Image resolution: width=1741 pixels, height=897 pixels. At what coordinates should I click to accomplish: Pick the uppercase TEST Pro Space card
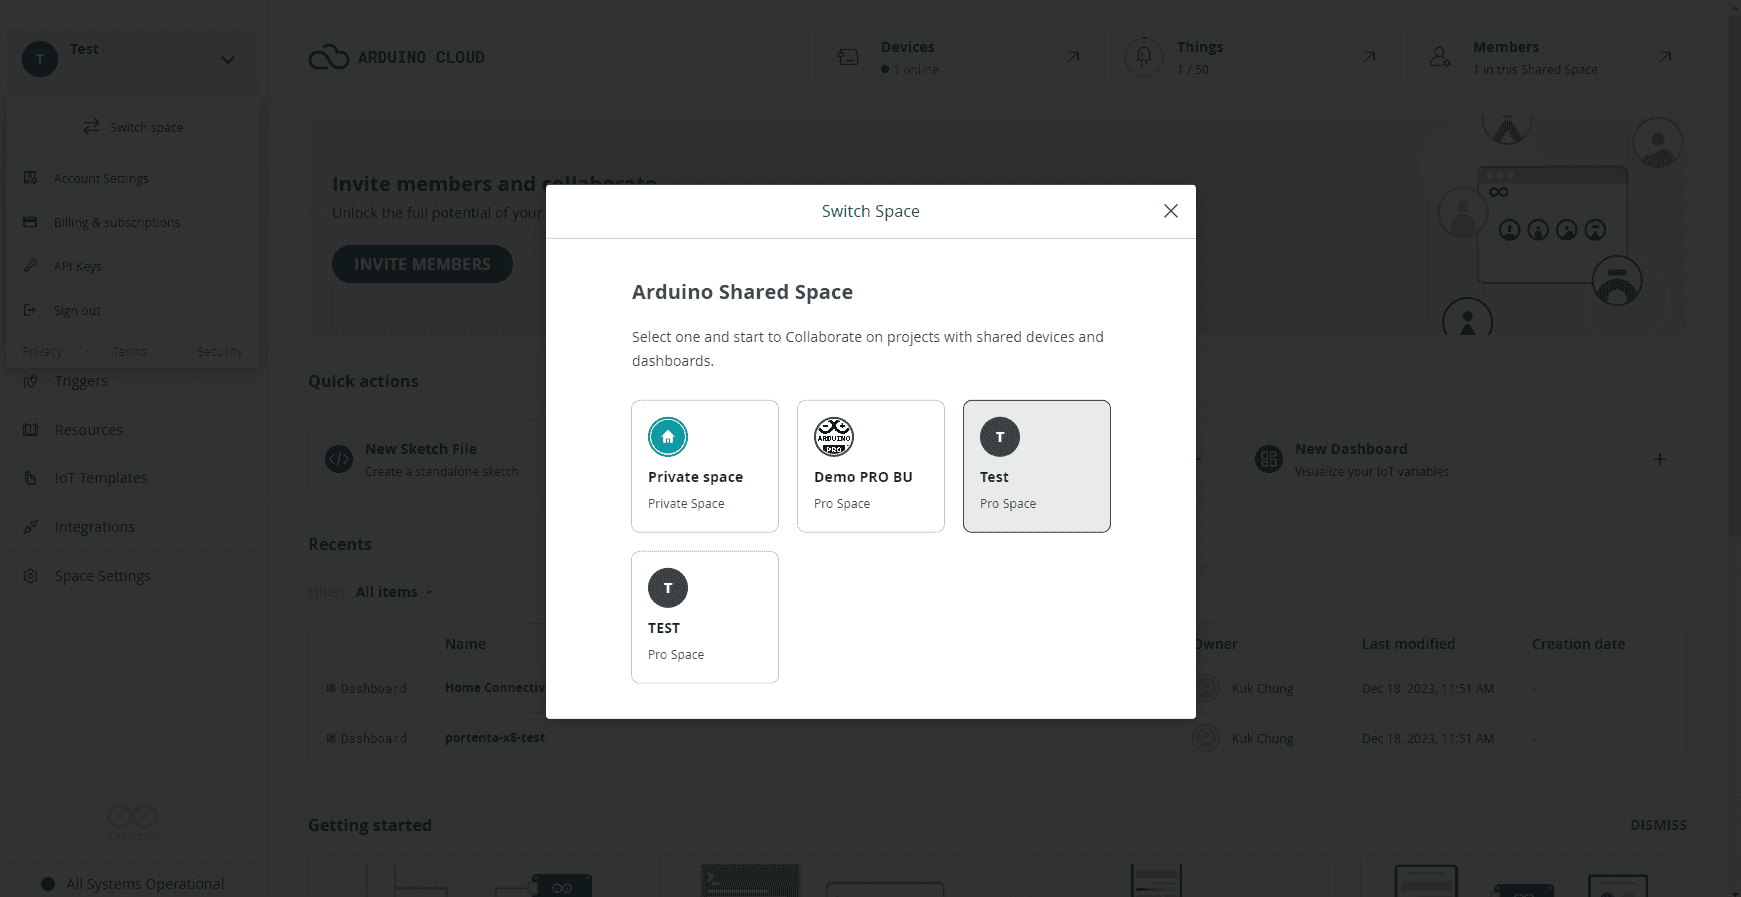tap(704, 617)
